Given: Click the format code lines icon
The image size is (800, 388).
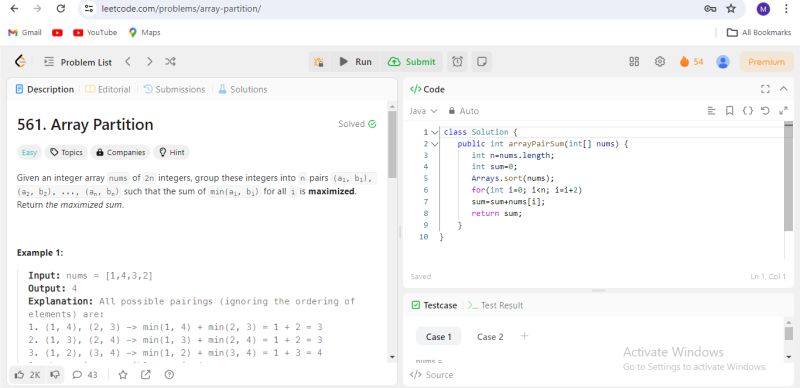Looking at the screenshot, I should [712, 111].
